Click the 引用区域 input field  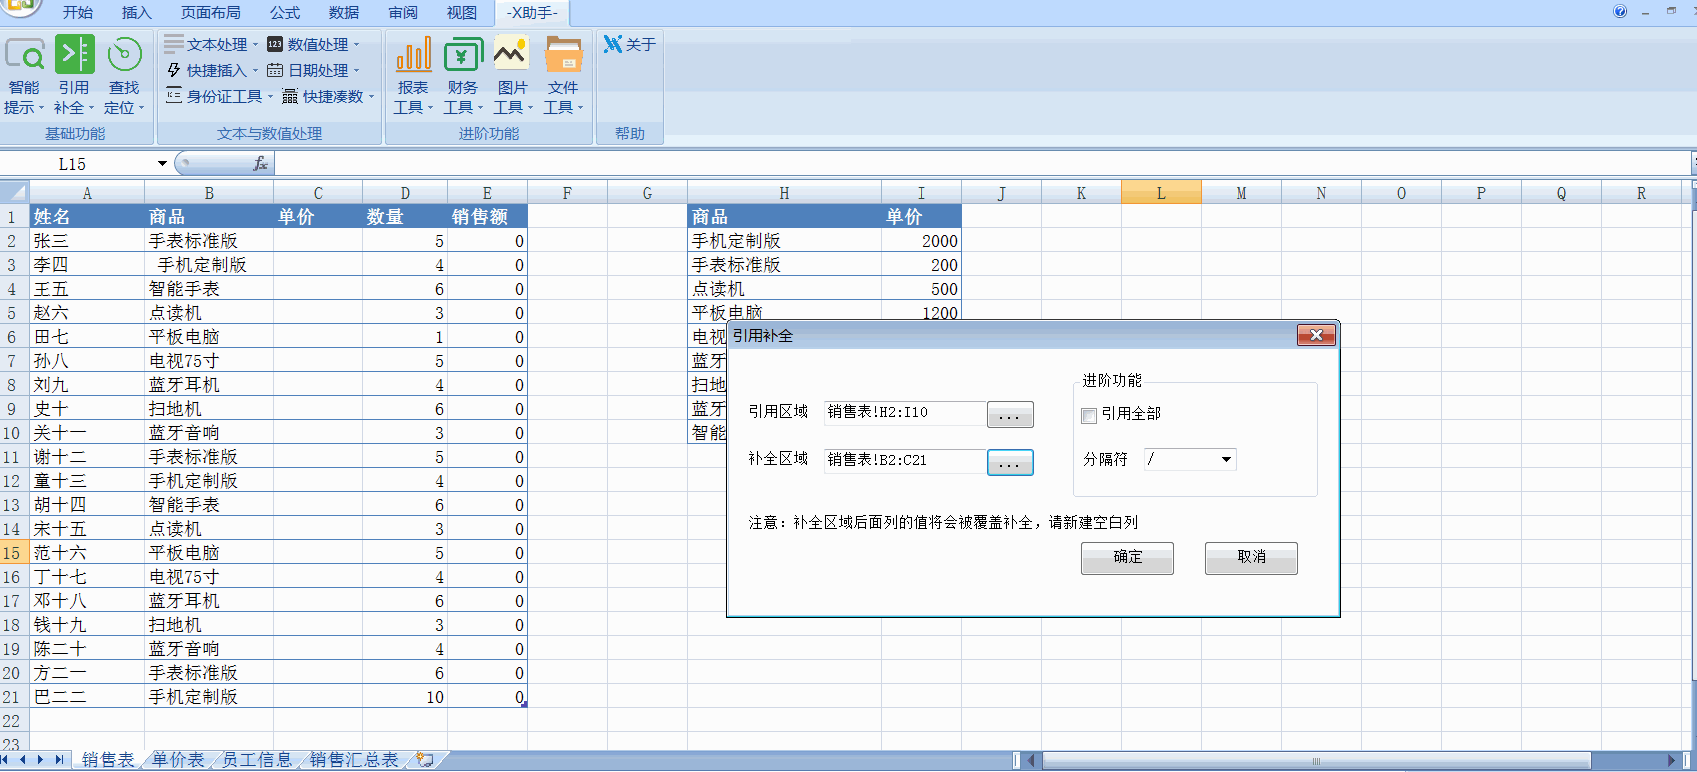click(x=904, y=412)
